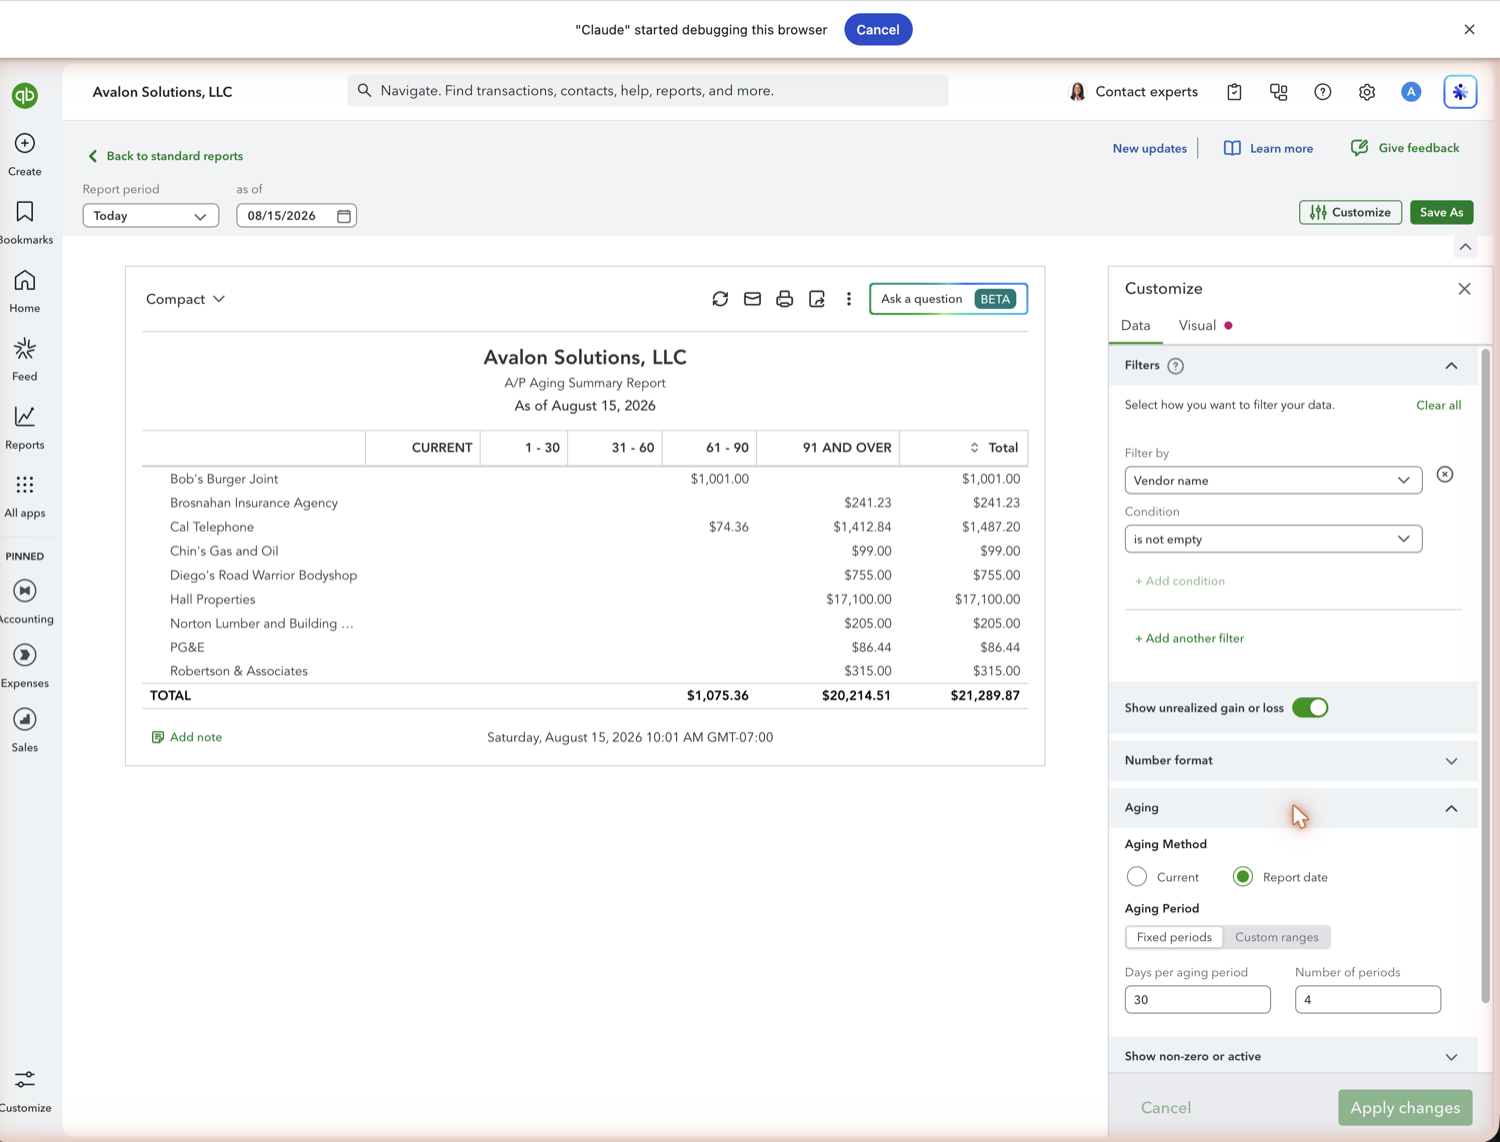Click Back to standard reports link
This screenshot has width=1500, height=1142.
pyautogui.click(x=165, y=156)
